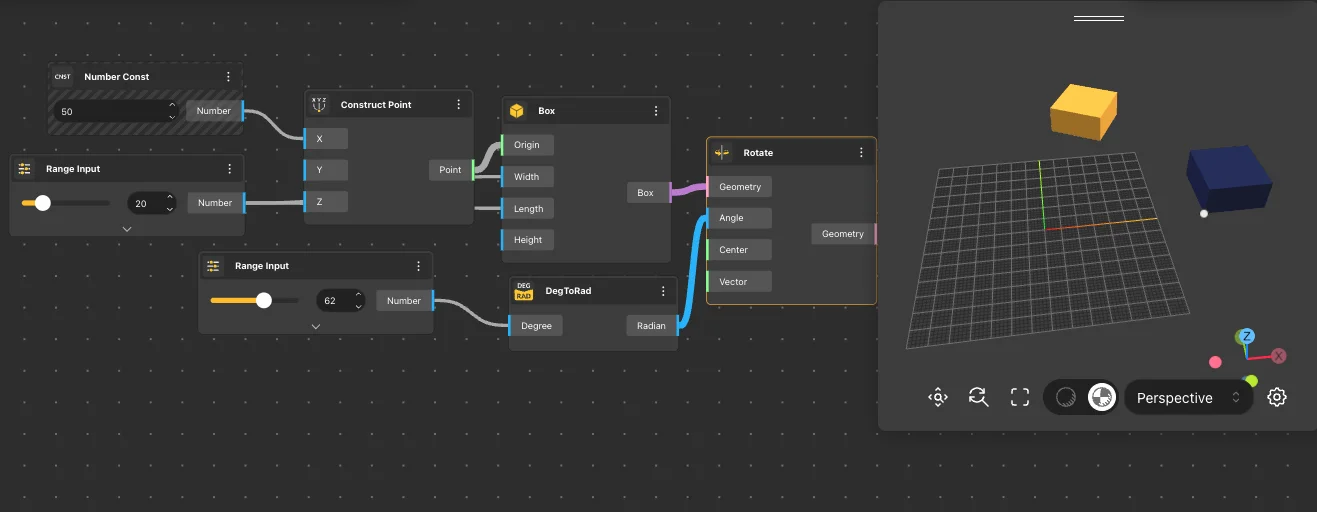Image resolution: width=1317 pixels, height=512 pixels.
Task: Click the Construct Point XYZ icon
Action: click(x=319, y=104)
